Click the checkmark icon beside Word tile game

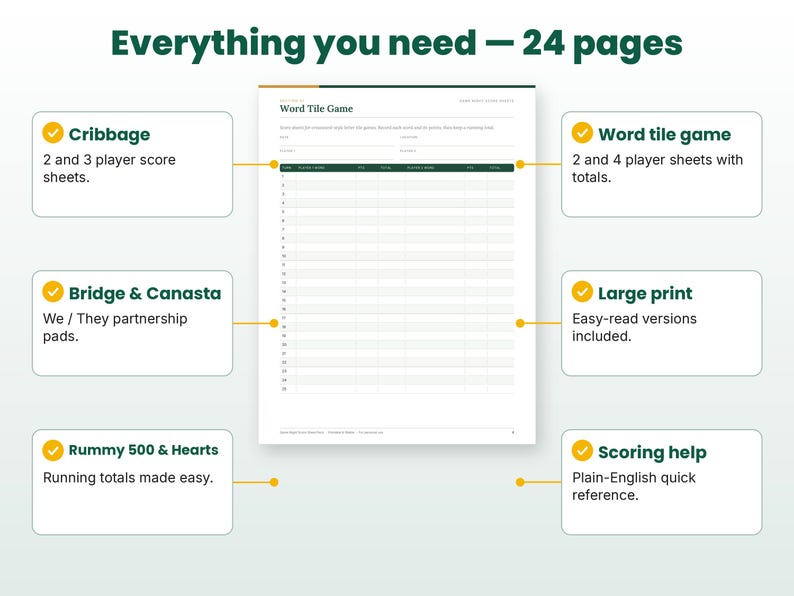tap(582, 133)
